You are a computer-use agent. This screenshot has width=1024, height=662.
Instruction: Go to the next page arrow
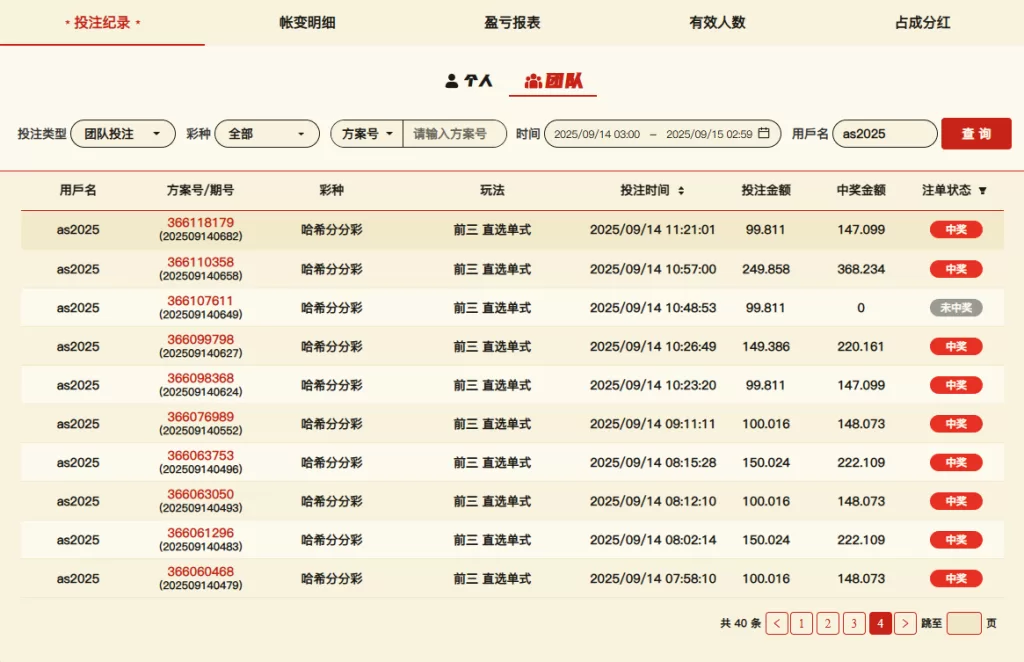click(x=905, y=623)
